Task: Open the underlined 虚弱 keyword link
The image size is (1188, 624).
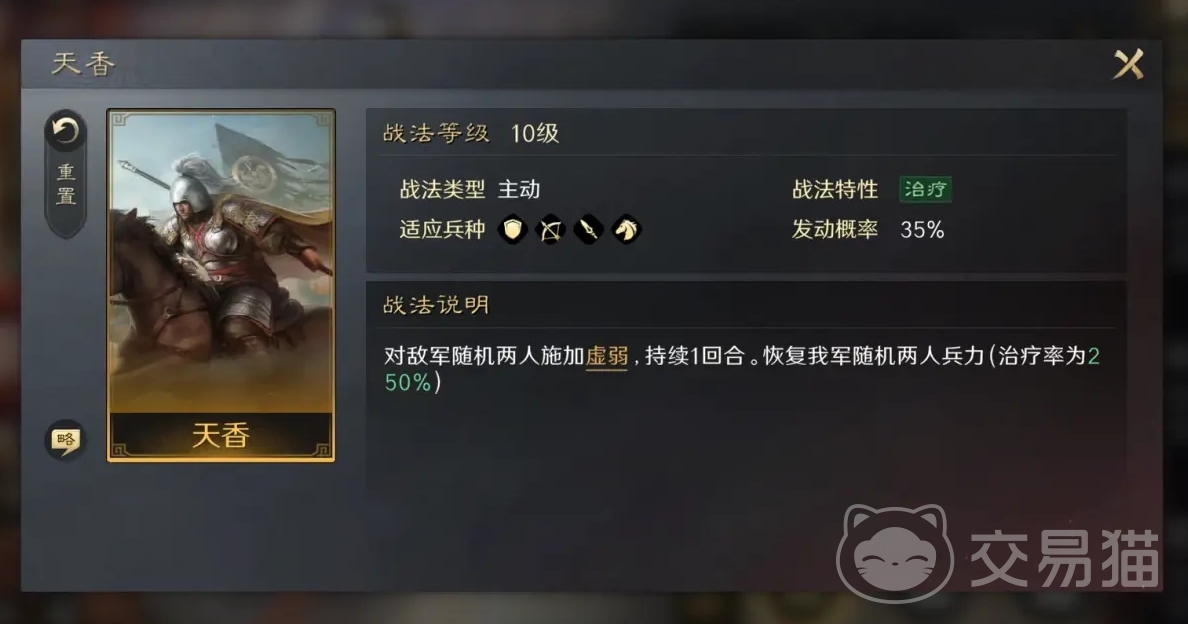Action: point(607,356)
